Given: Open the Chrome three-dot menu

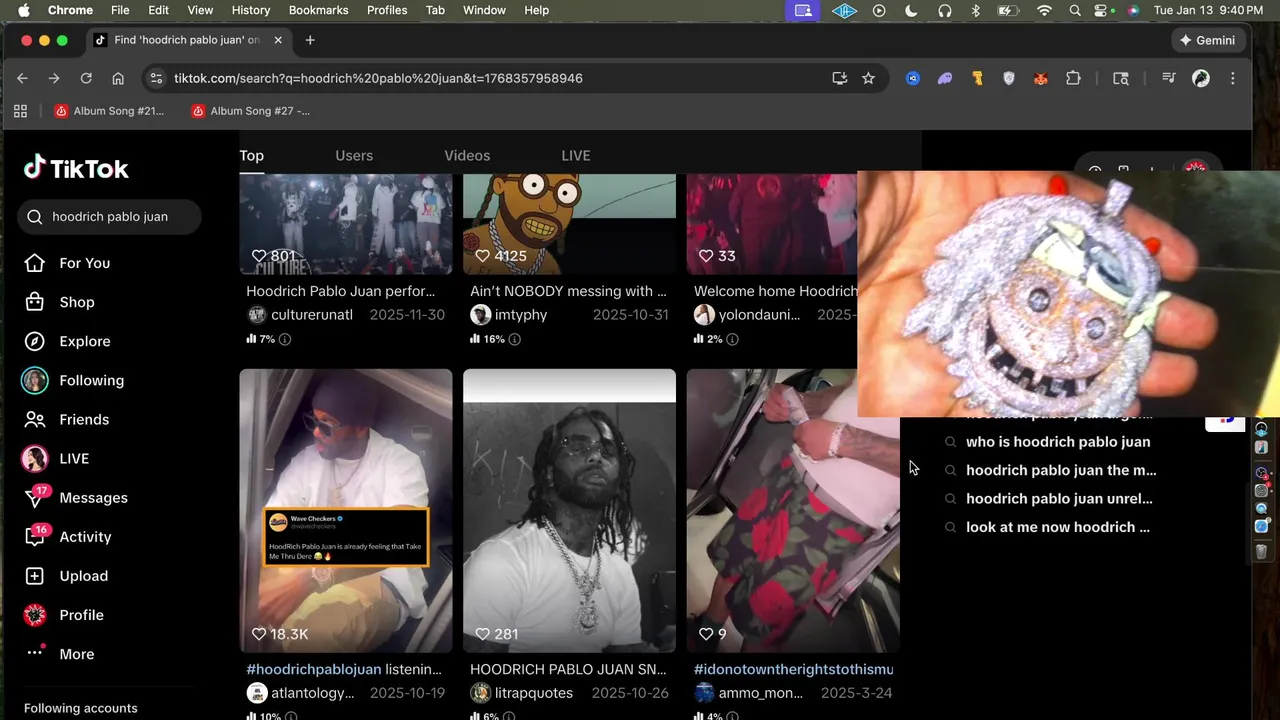Looking at the screenshot, I should click(x=1232, y=78).
